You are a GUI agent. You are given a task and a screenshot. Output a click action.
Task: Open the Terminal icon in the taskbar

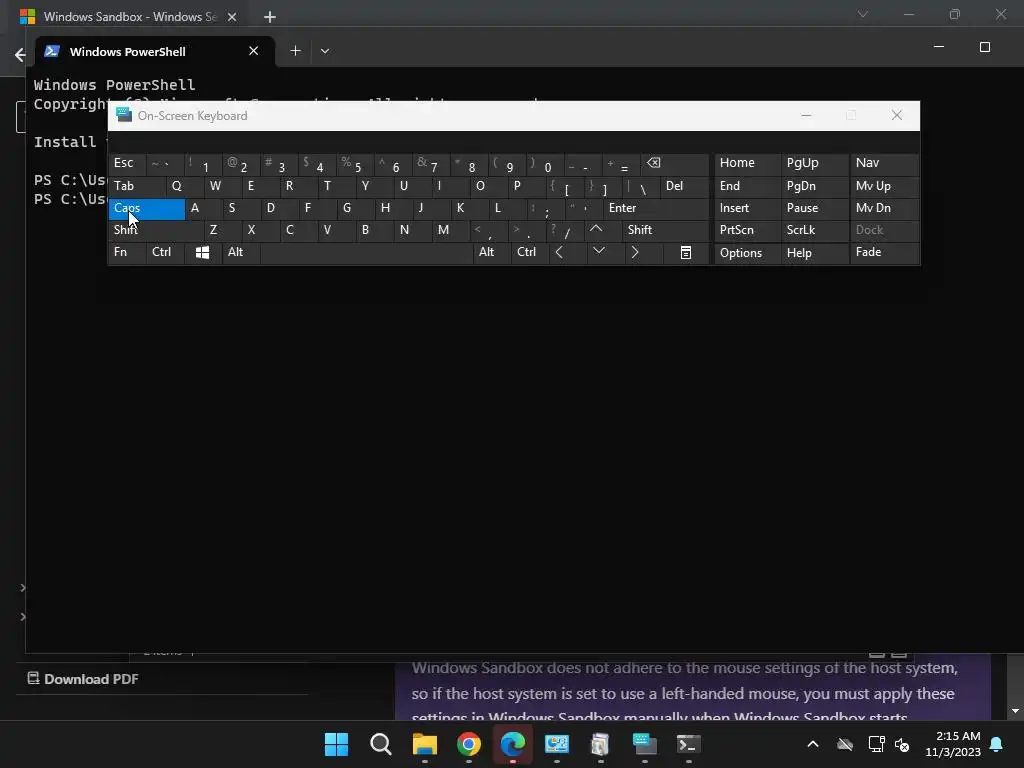[688, 744]
